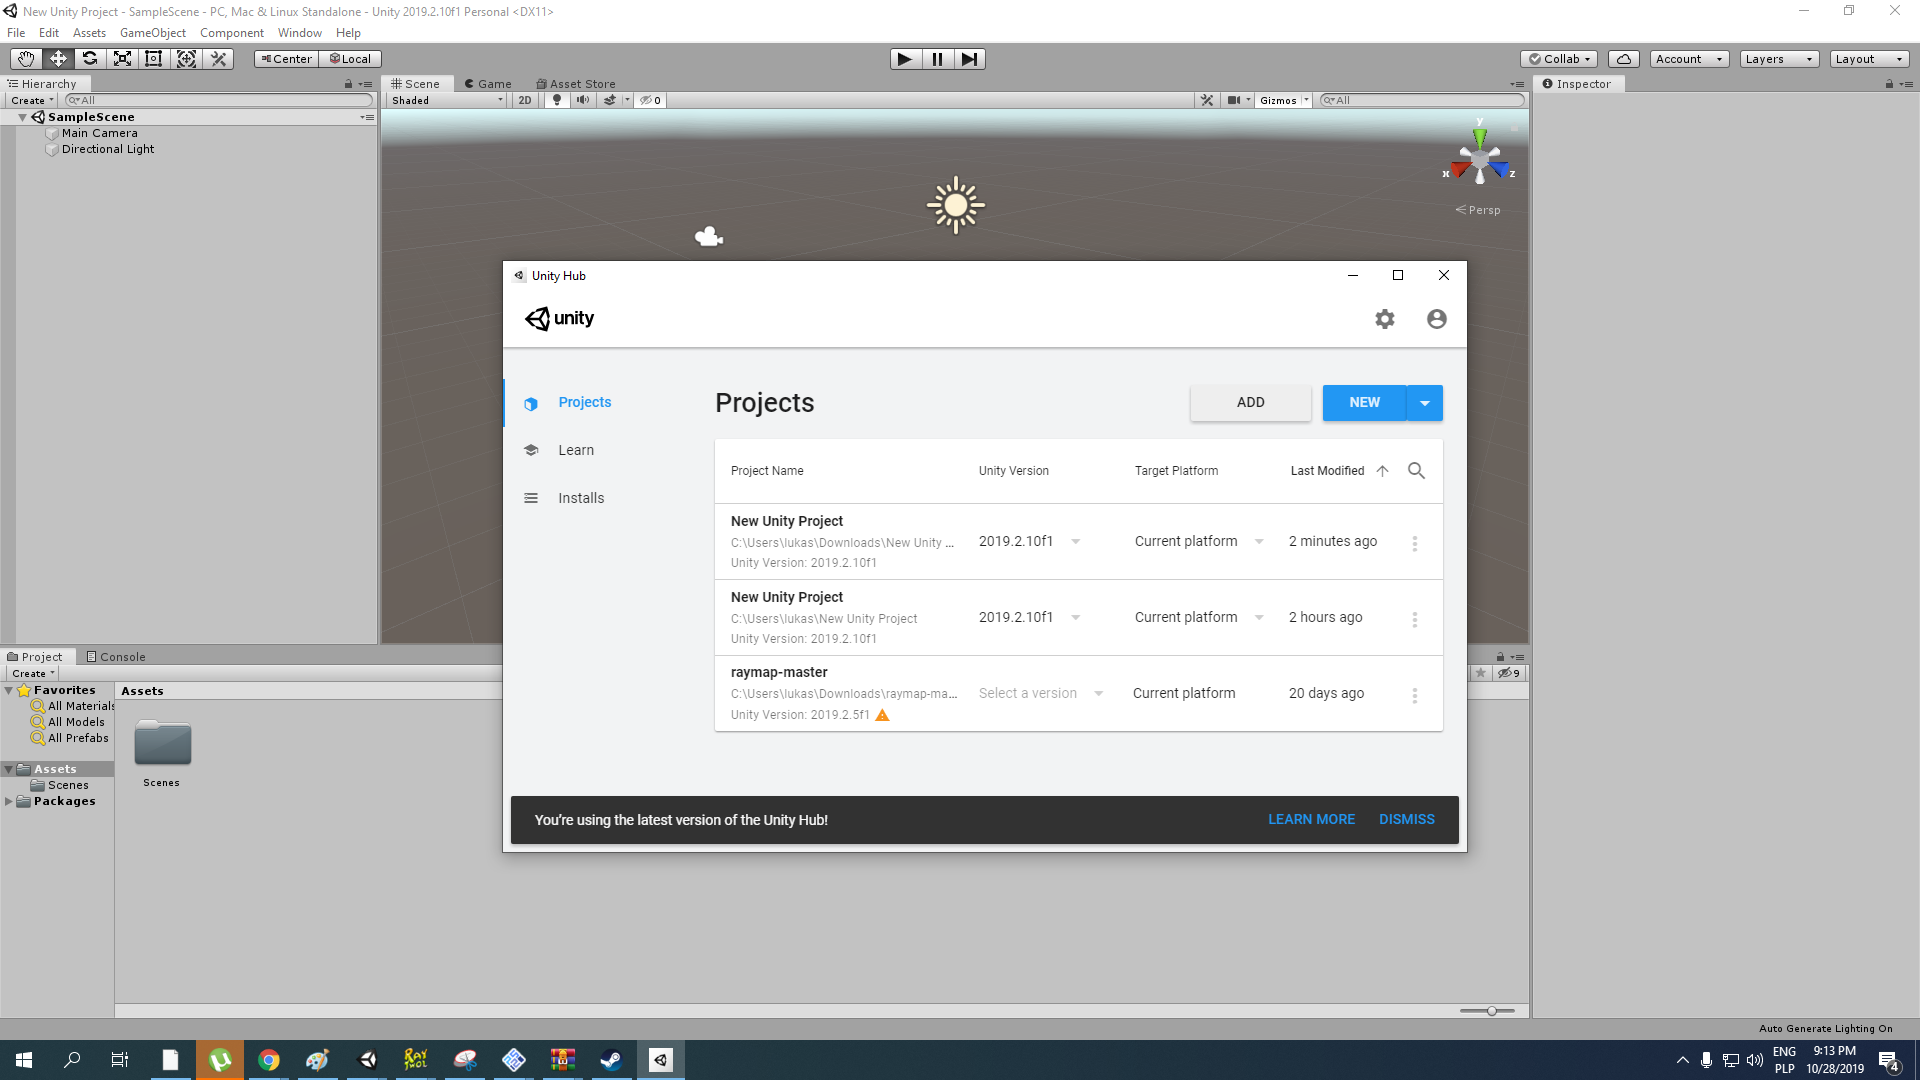Toggle scene audio speaker icon
1920x1080 pixels.
point(583,100)
